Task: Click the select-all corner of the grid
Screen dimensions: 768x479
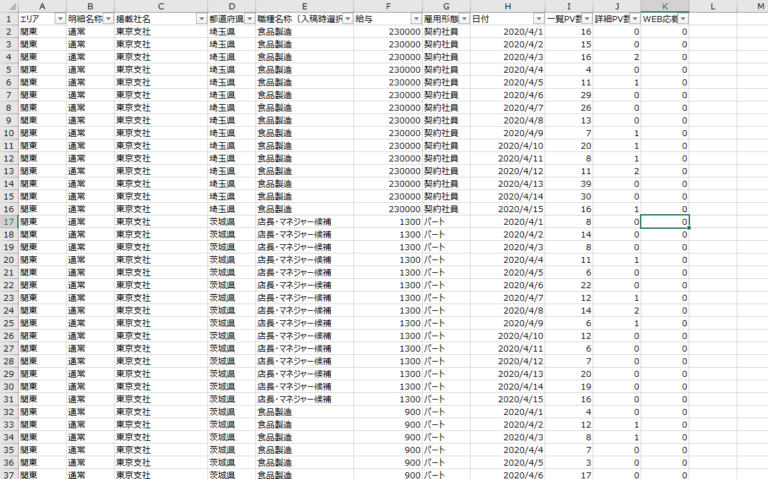Action: pos(8,6)
